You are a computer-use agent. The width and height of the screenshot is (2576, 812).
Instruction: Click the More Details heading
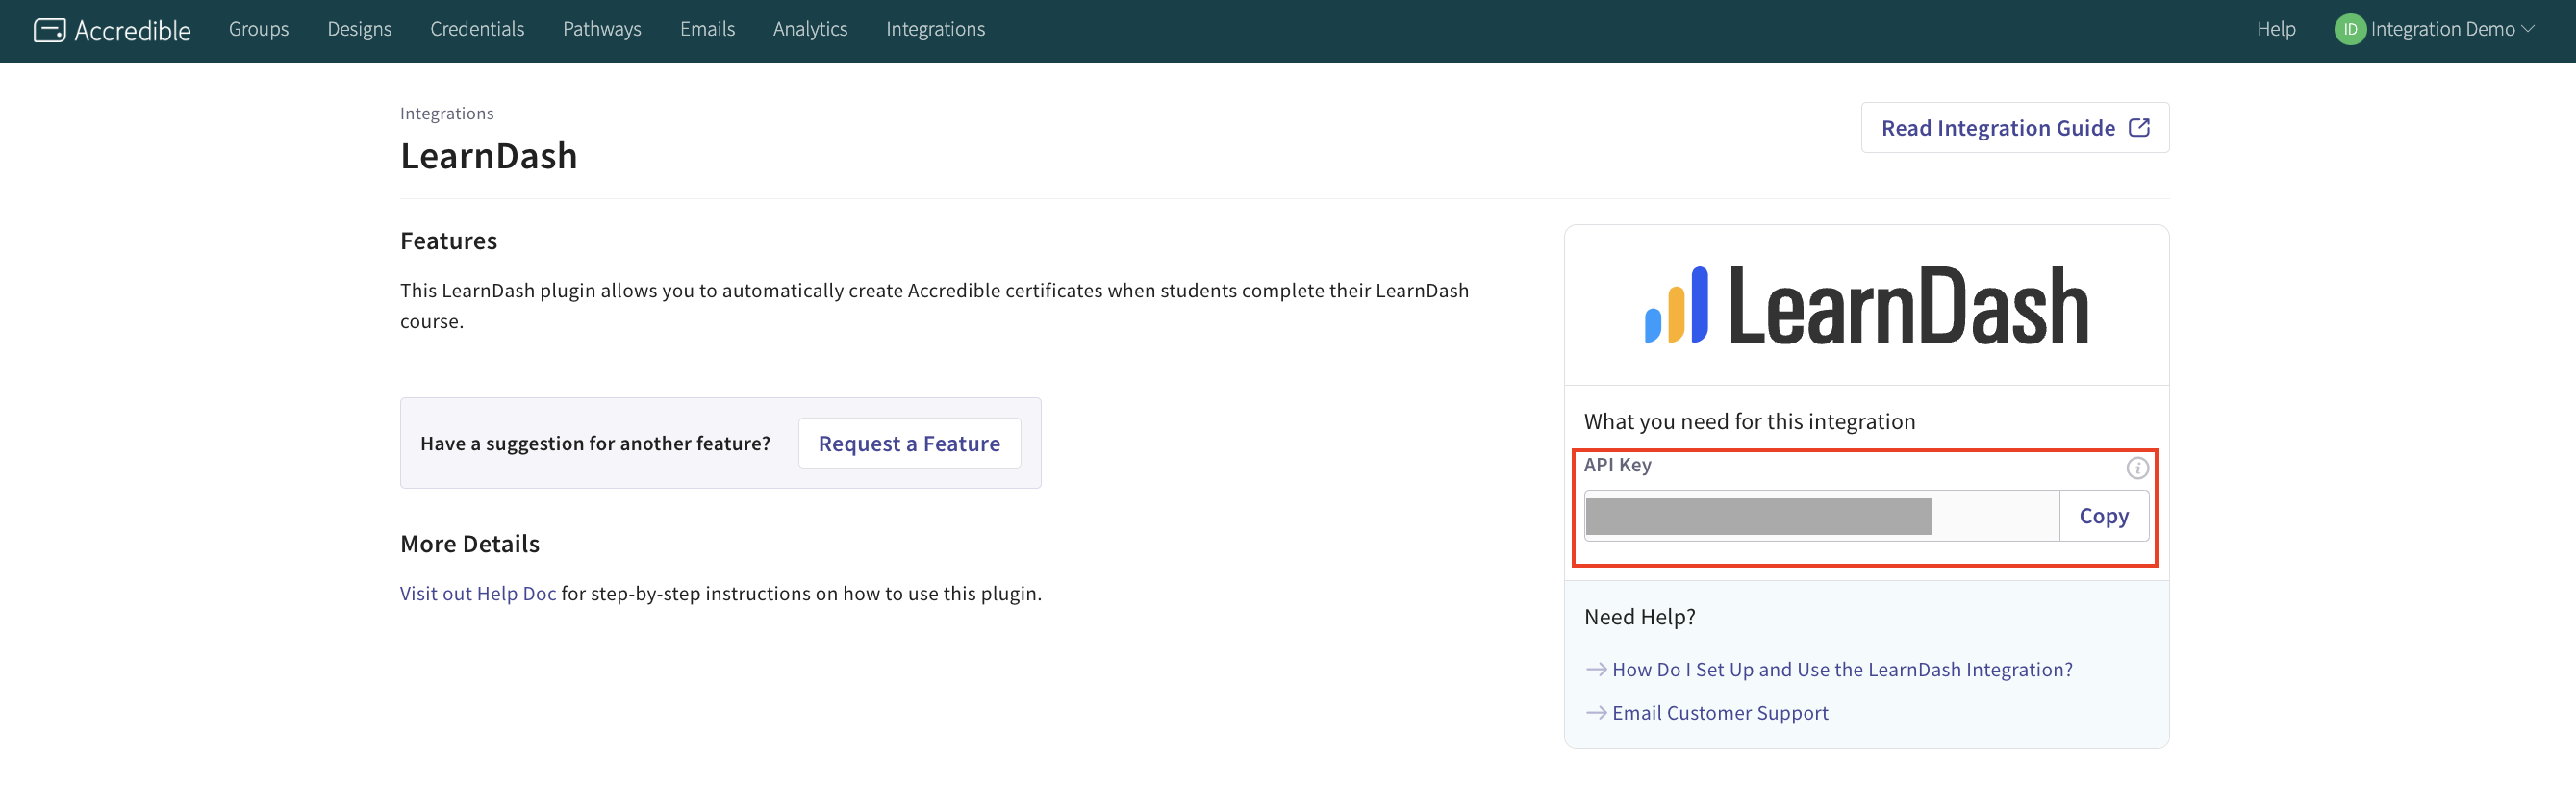pos(470,544)
